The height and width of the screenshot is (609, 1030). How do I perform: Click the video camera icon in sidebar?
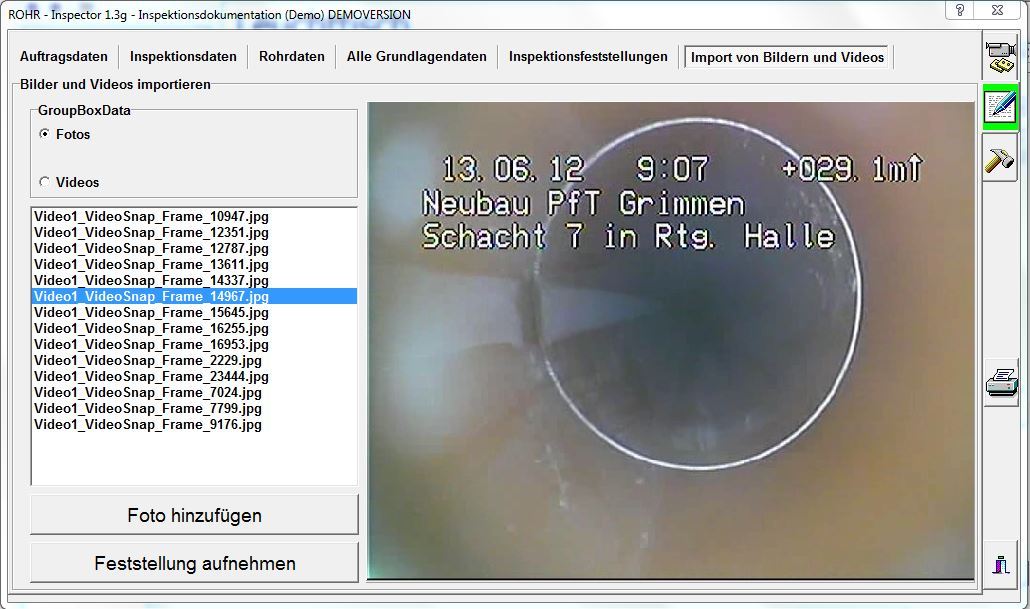1000,56
